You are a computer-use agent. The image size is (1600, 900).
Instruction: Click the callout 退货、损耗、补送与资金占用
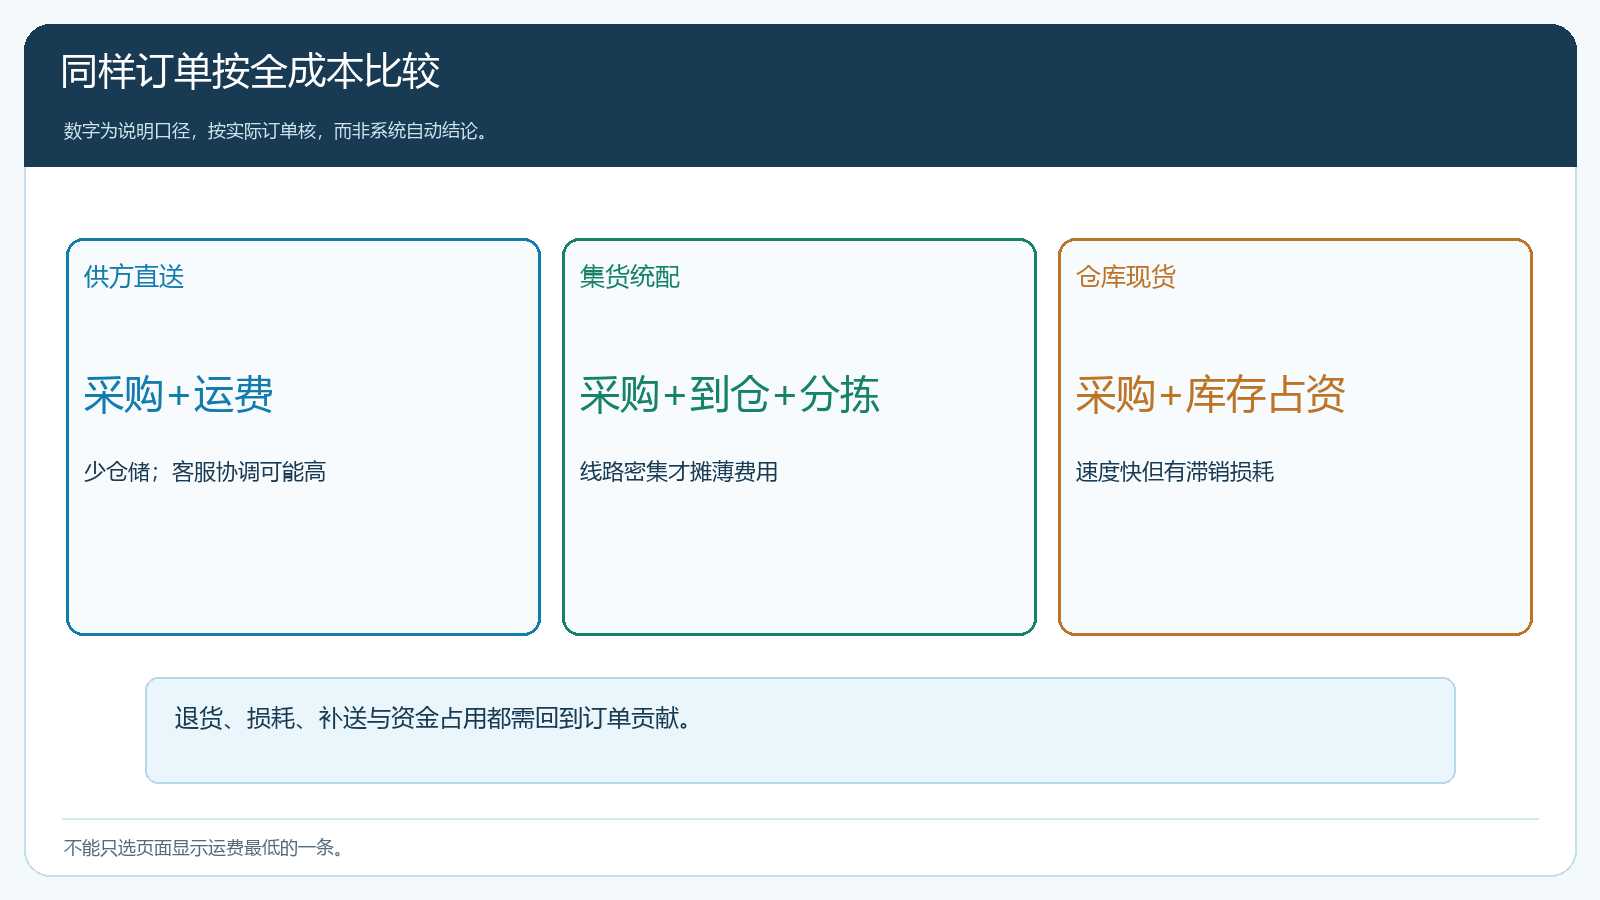click(x=800, y=730)
